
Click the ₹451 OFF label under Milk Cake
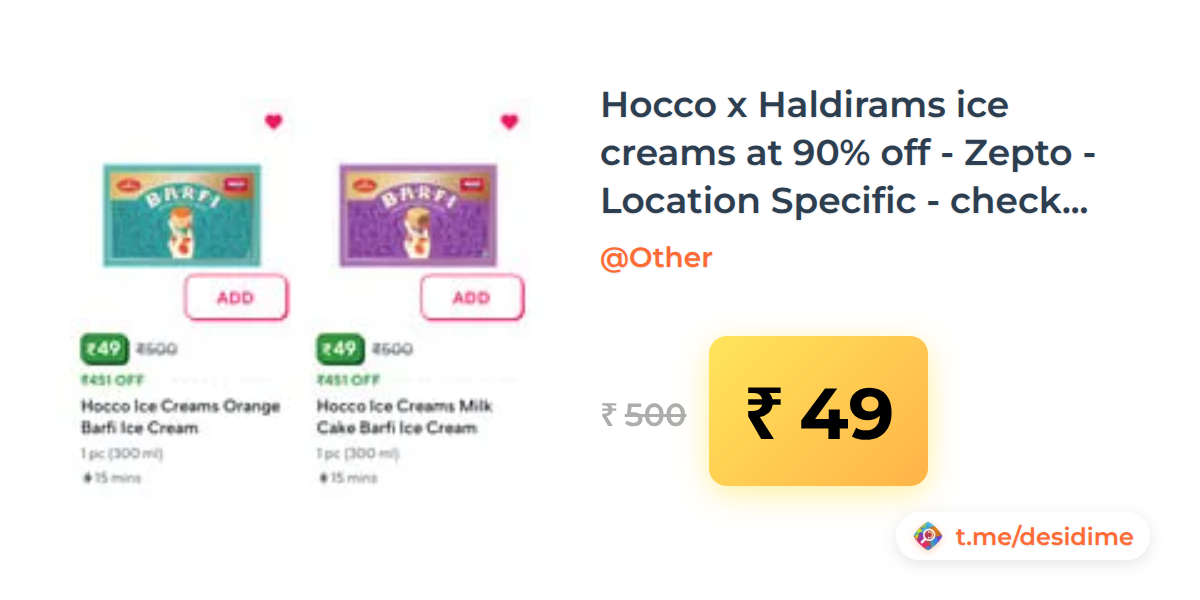[349, 380]
